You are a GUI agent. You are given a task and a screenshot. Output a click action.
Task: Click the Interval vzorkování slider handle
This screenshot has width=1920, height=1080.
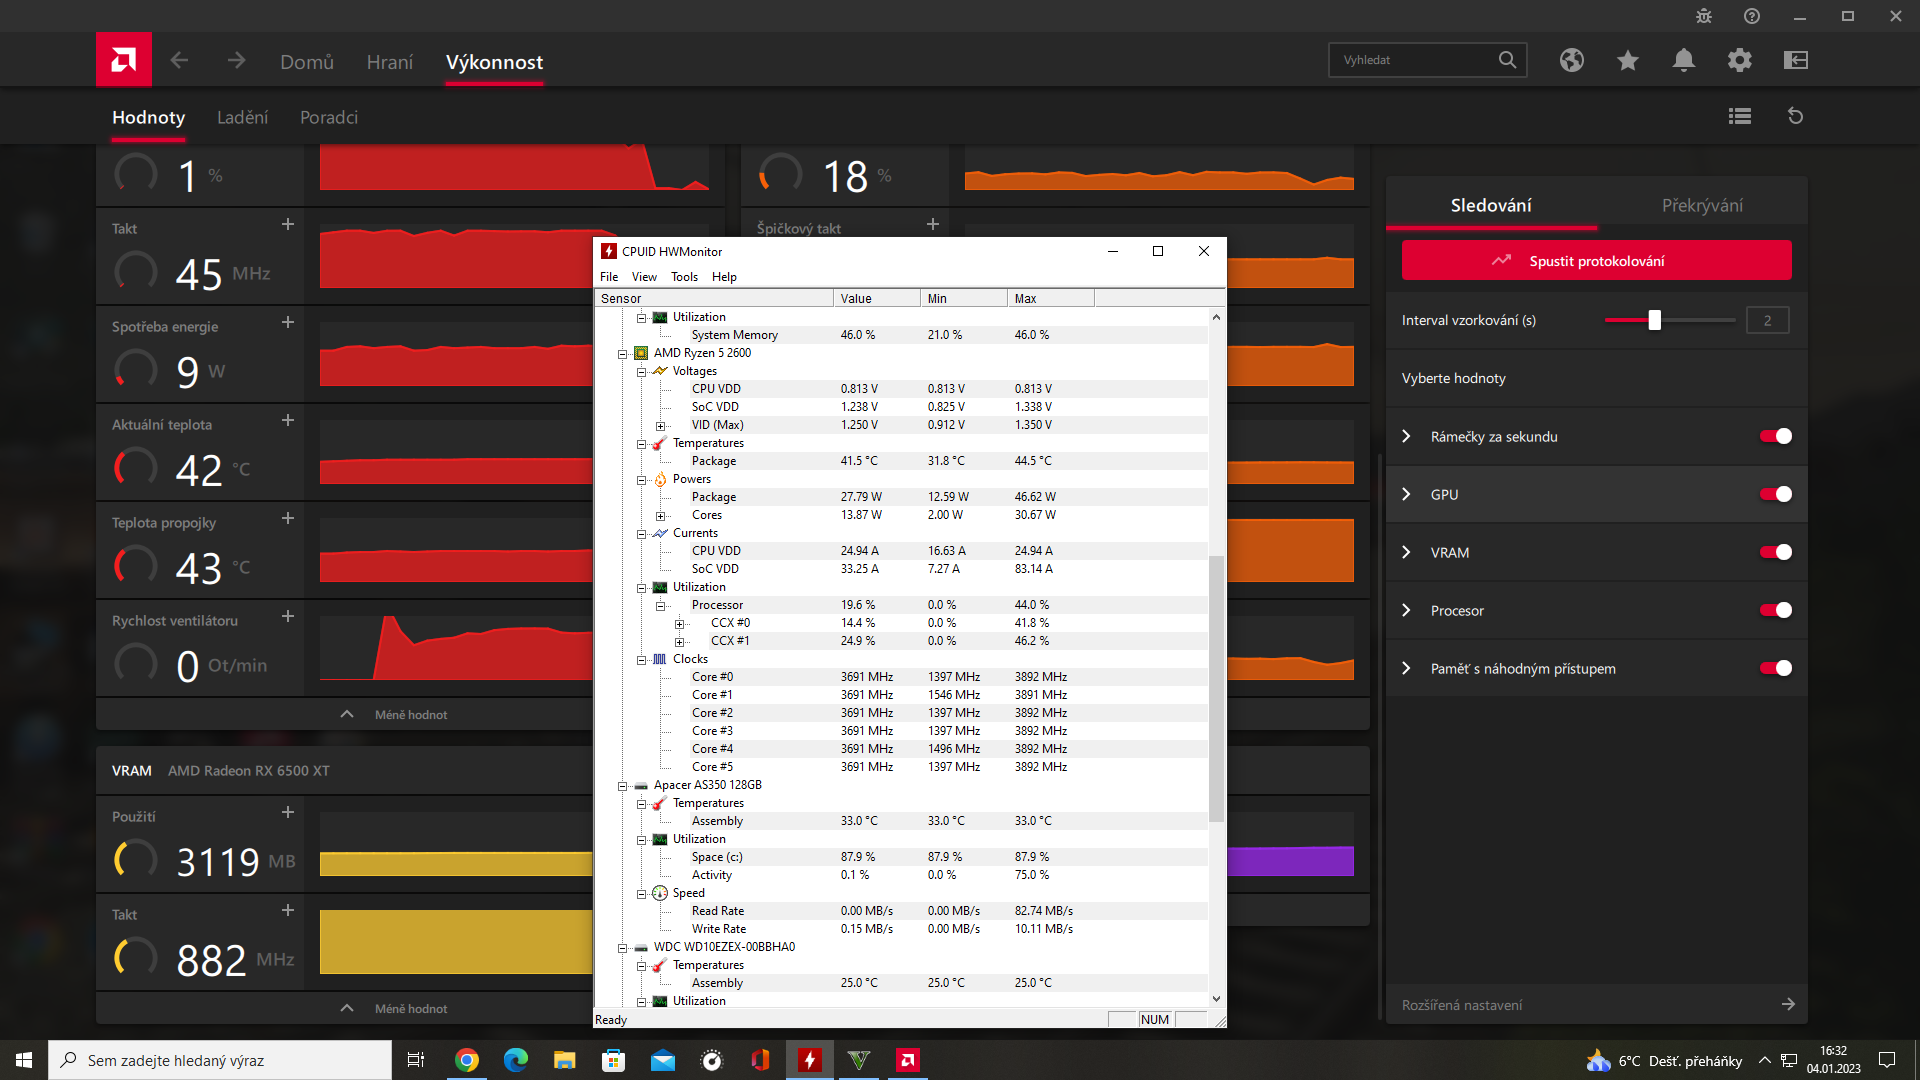[x=1654, y=320]
